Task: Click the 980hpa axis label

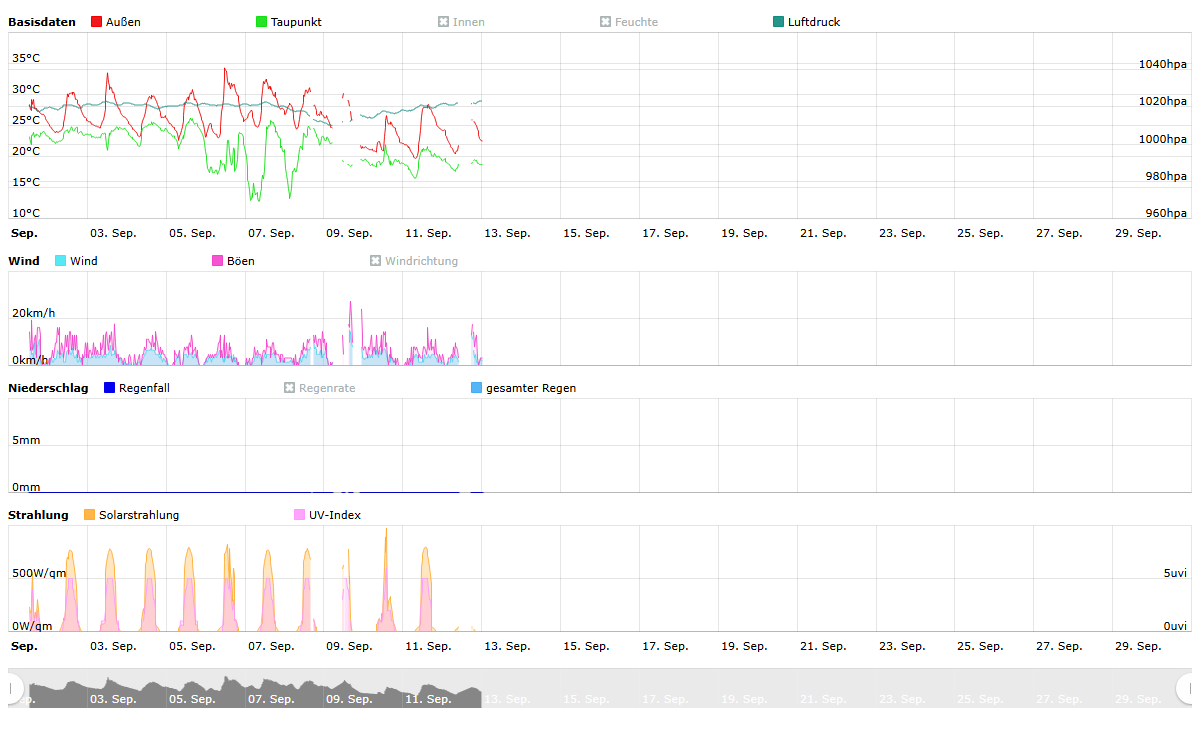Action: coord(1166,176)
